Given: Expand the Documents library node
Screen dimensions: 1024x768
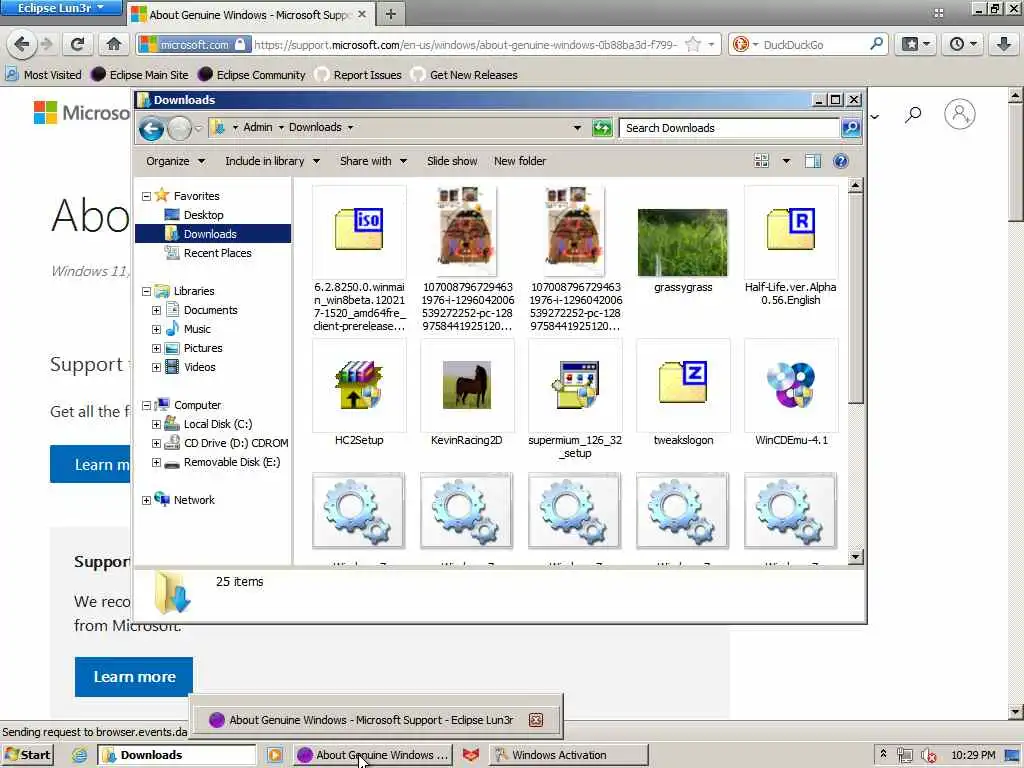Looking at the screenshot, I should (x=156, y=310).
